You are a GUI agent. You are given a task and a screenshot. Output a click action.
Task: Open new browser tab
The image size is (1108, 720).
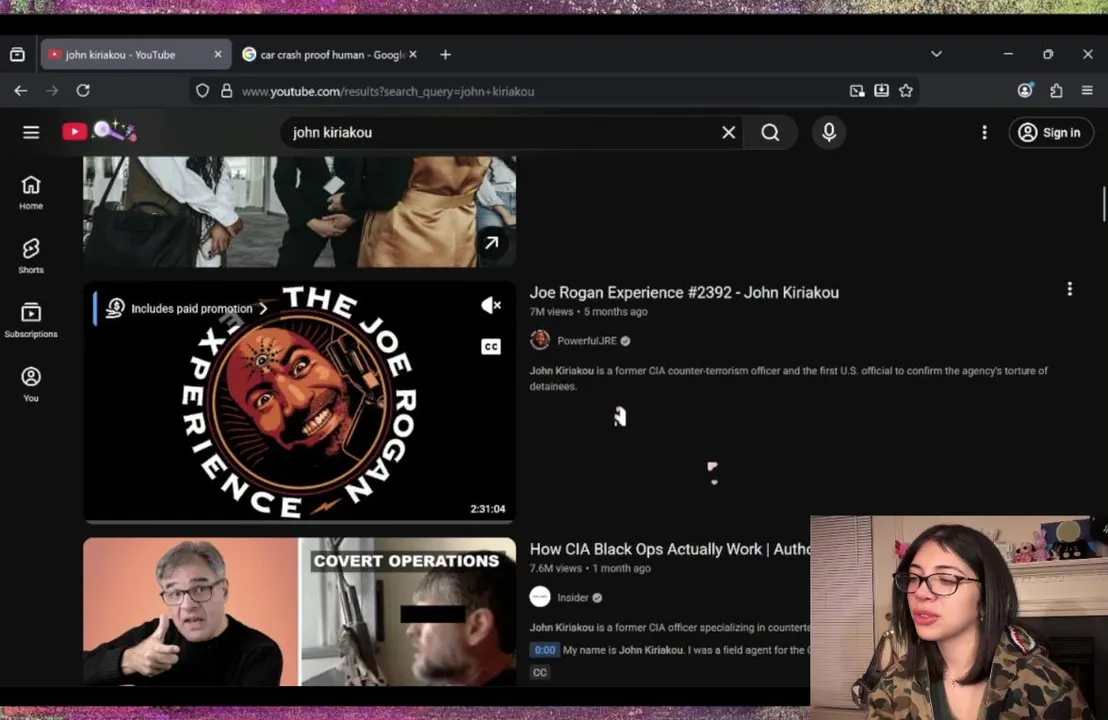coord(445,54)
